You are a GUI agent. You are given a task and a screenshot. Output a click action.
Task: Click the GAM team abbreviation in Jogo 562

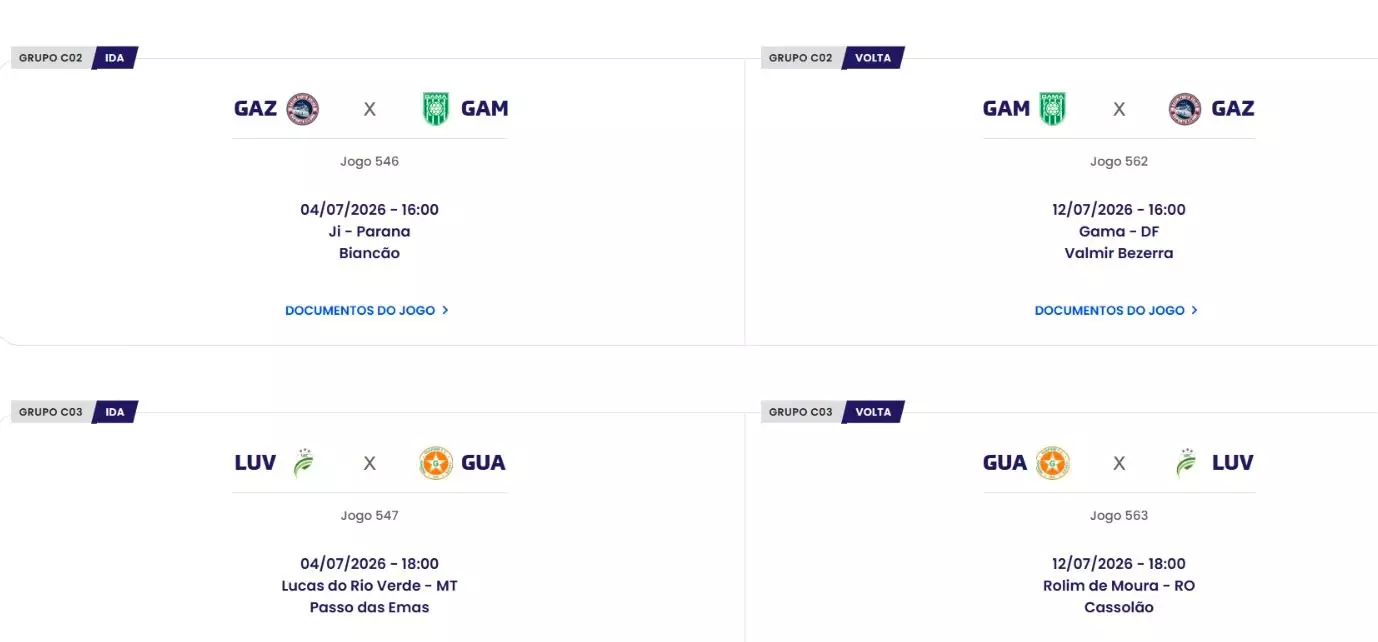1006,109
